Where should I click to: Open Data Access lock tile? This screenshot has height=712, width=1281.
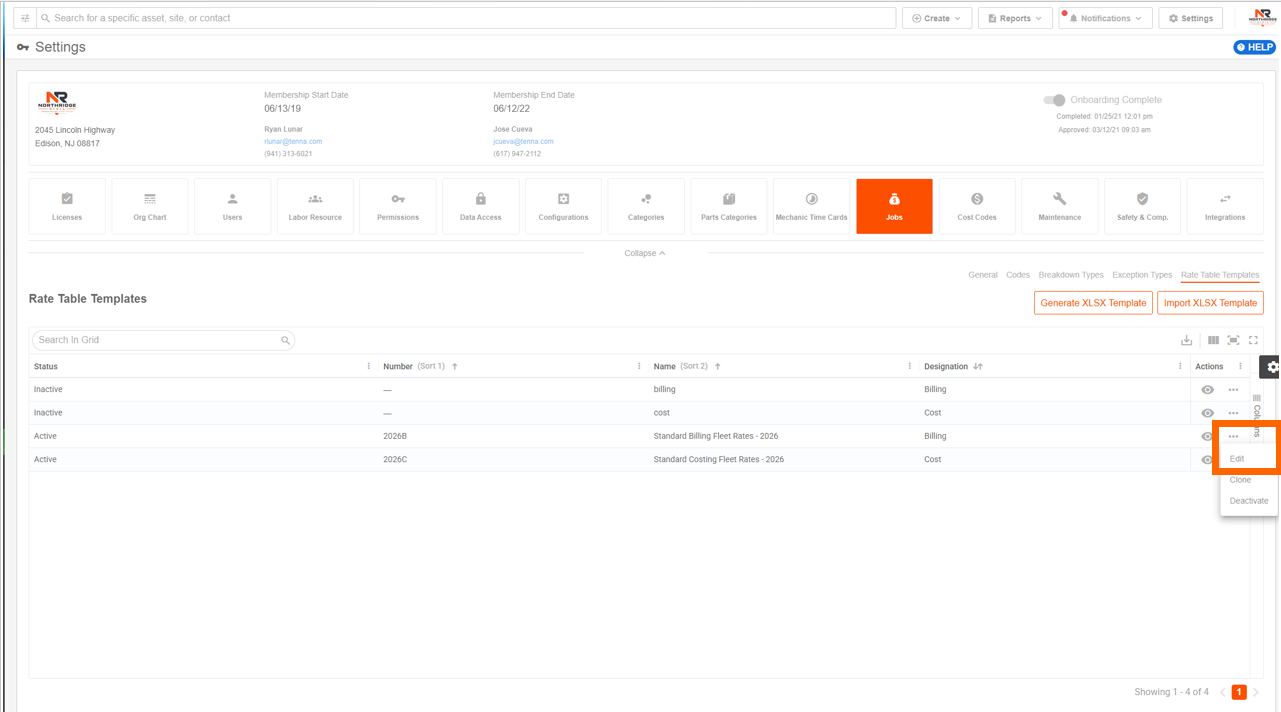pos(481,206)
